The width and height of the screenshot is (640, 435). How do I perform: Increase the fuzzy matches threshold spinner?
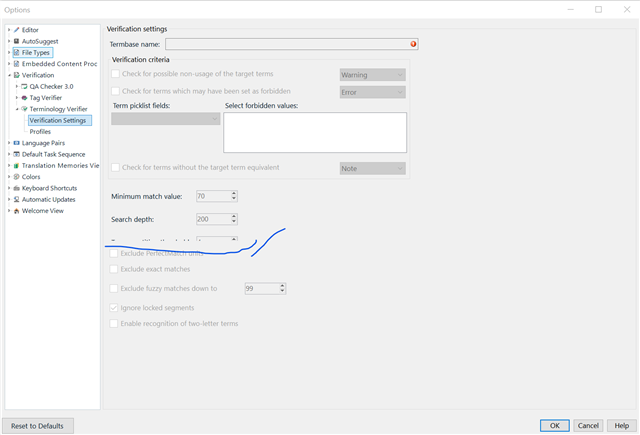(282, 286)
